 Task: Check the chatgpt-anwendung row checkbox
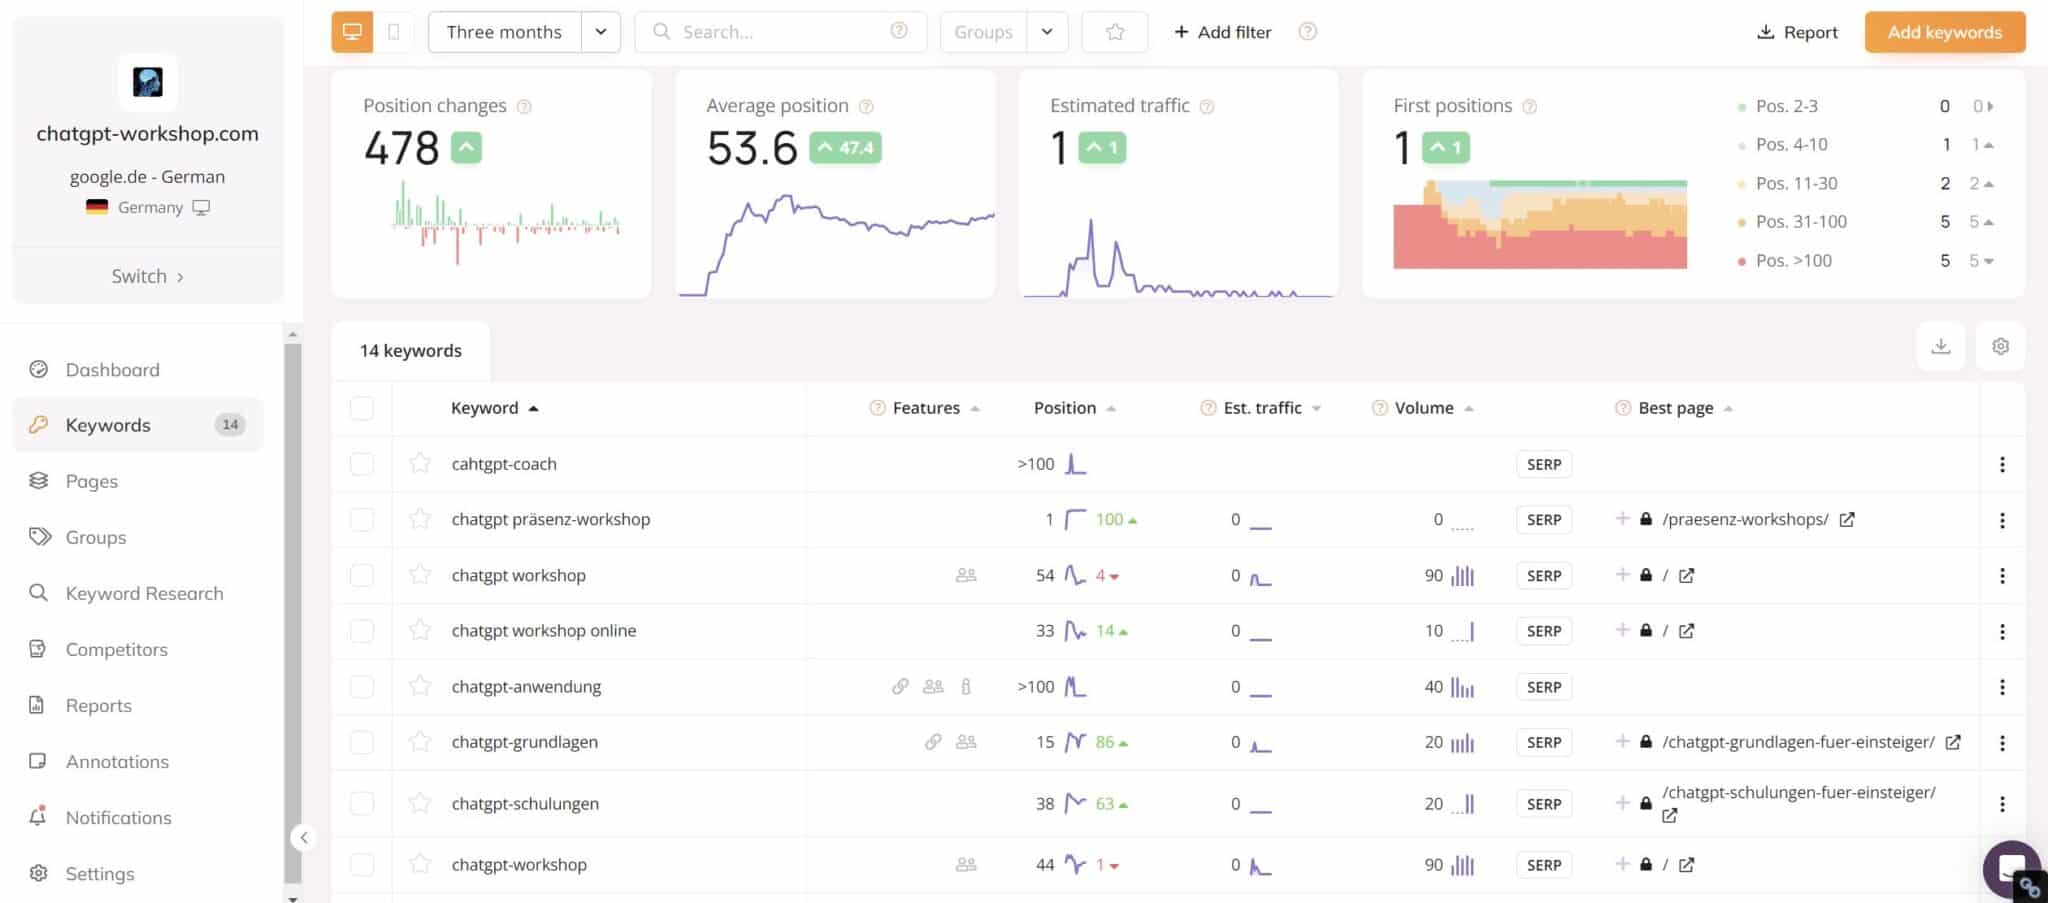click(x=362, y=687)
